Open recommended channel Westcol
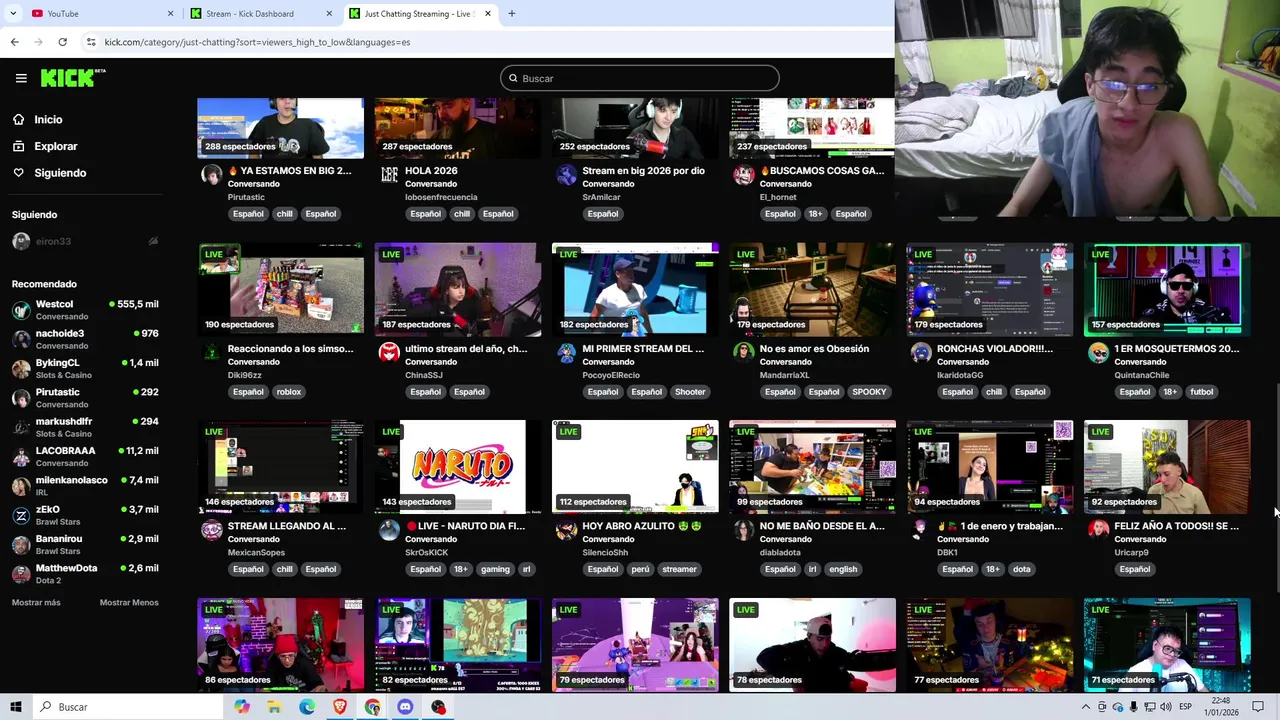The height and width of the screenshot is (720, 1280). 85,309
